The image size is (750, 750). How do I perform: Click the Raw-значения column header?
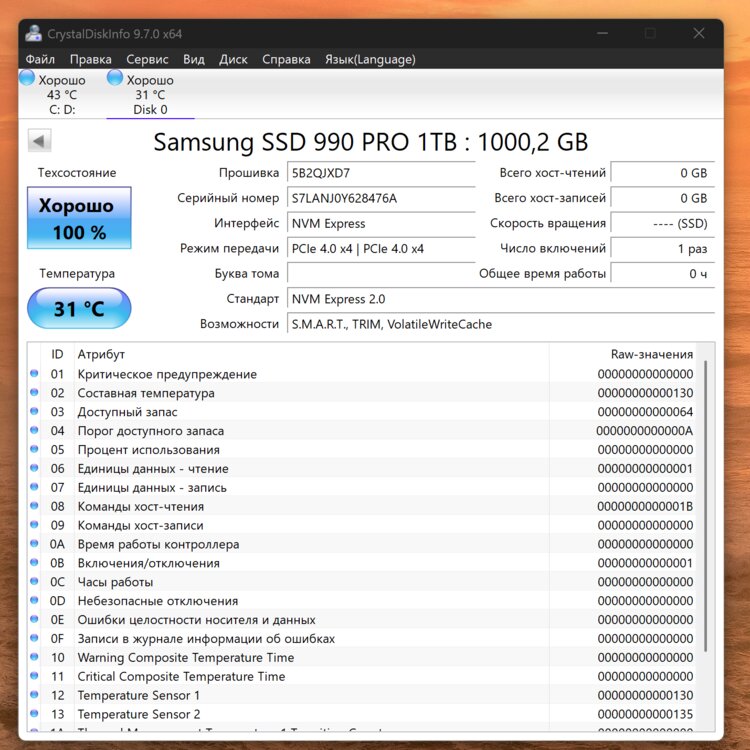click(651, 354)
